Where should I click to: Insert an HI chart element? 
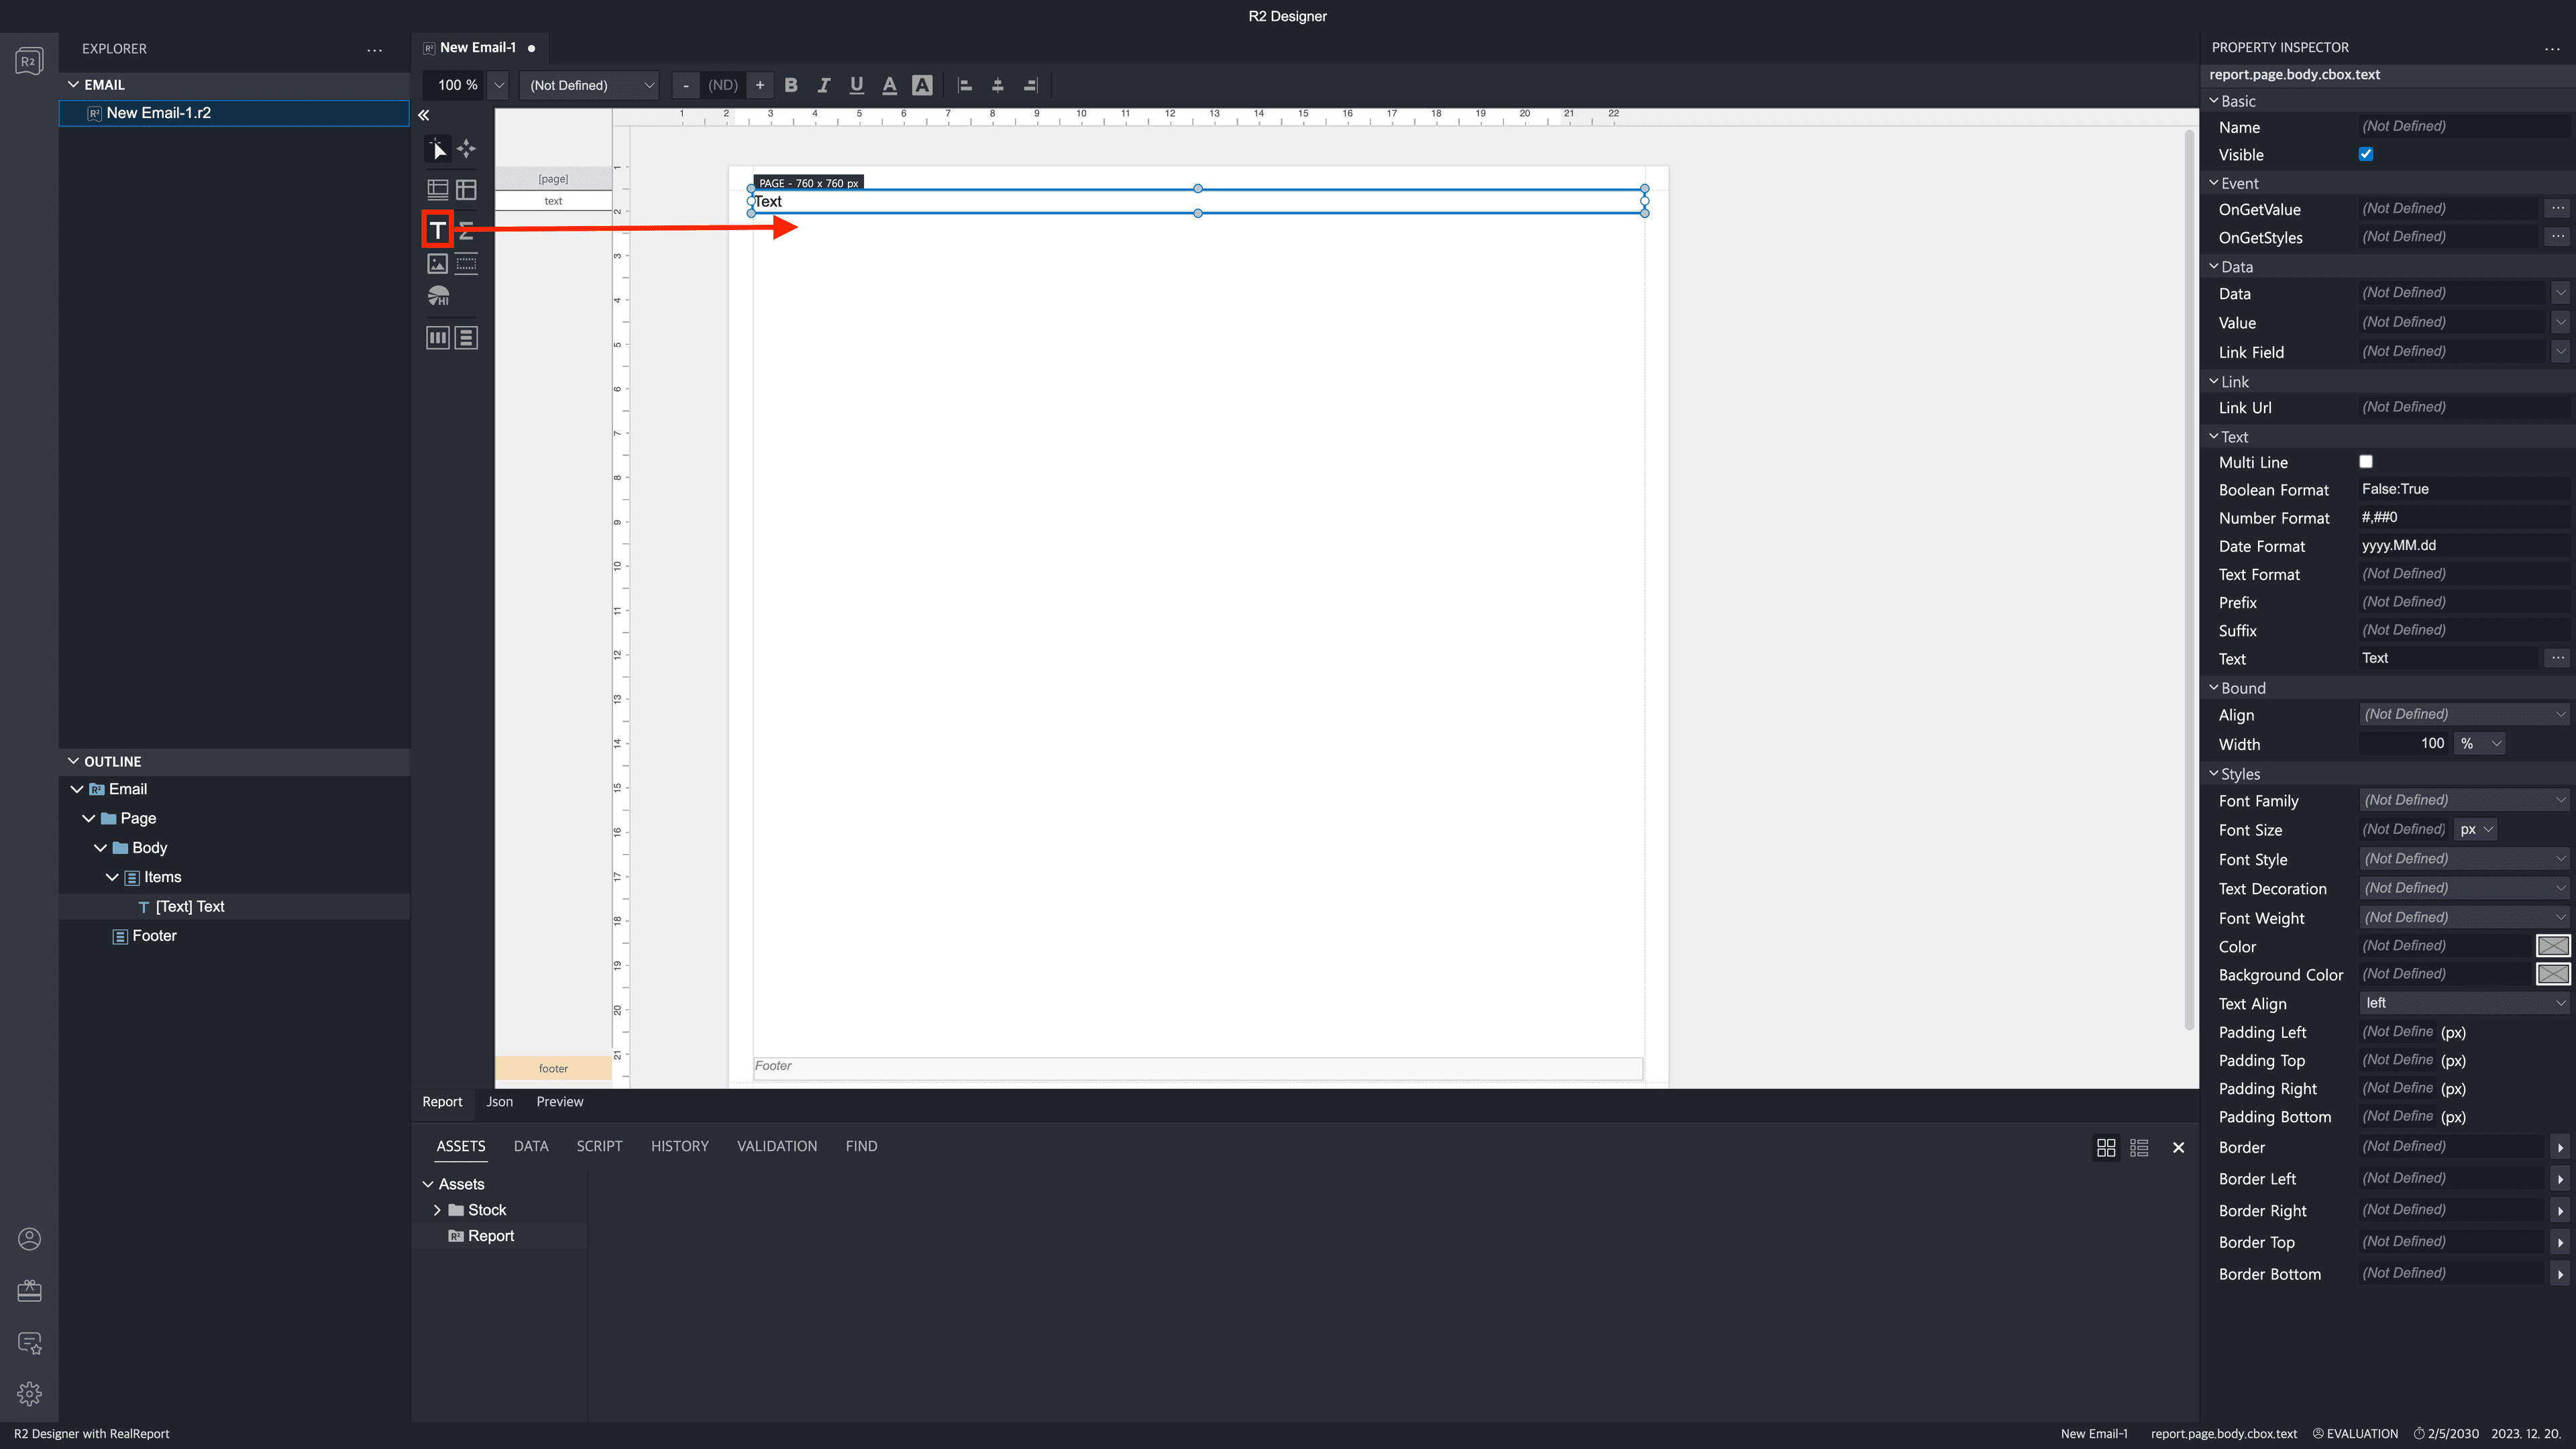438,297
